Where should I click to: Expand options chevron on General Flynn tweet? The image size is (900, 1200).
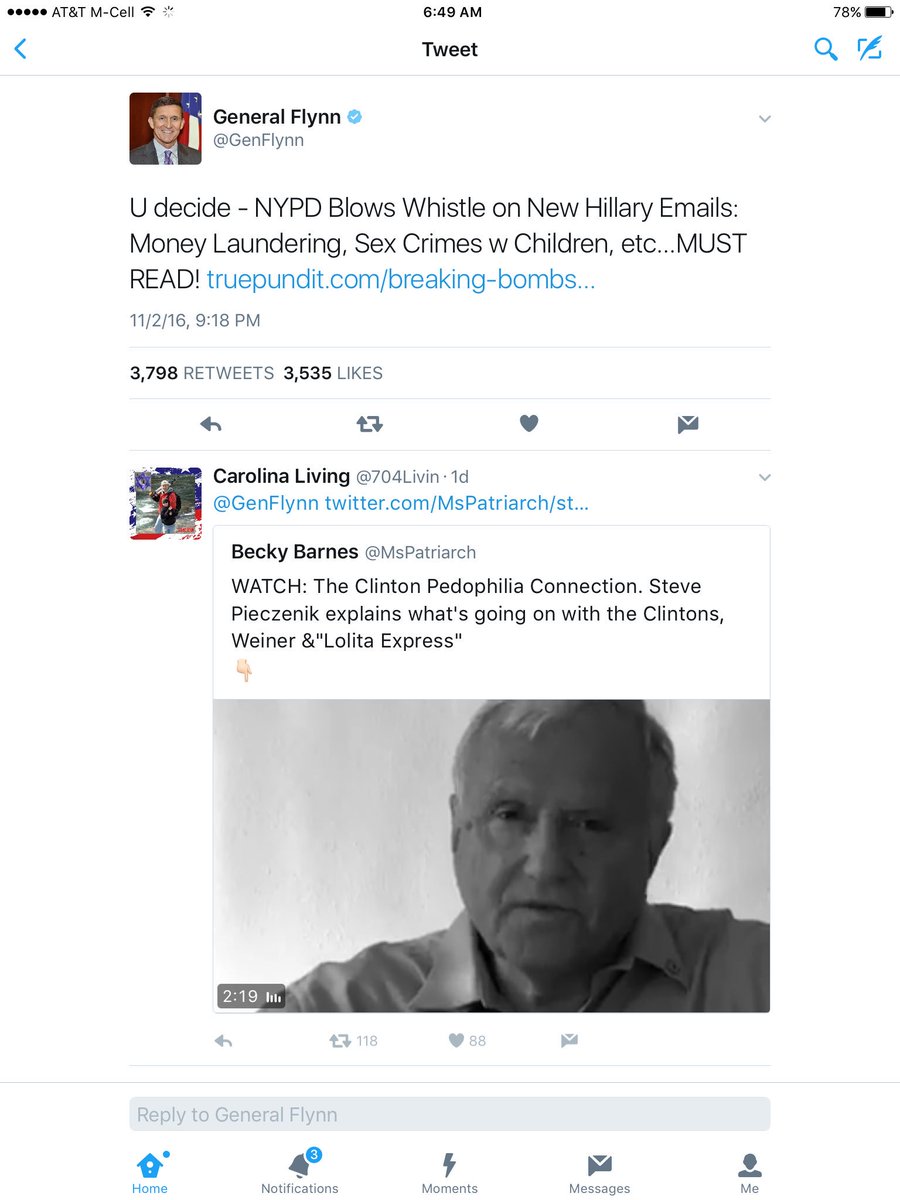point(765,119)
